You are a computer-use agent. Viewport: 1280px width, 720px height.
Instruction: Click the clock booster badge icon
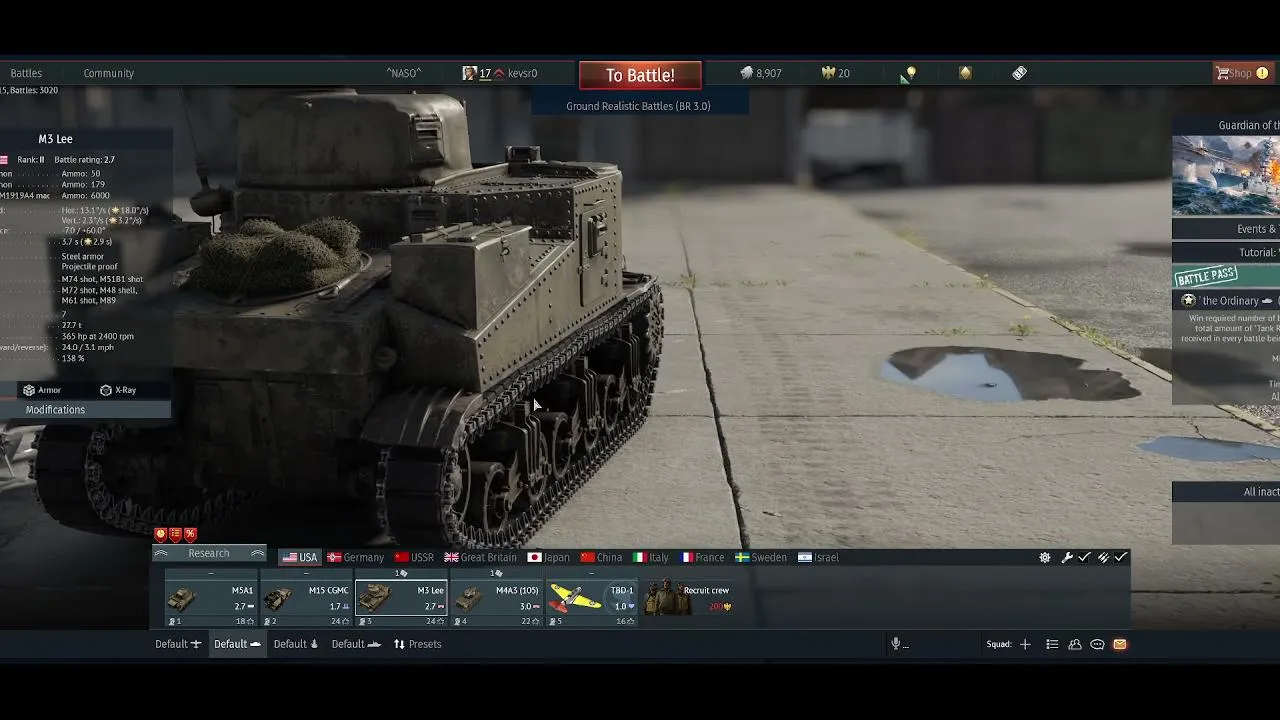point(161,535)
